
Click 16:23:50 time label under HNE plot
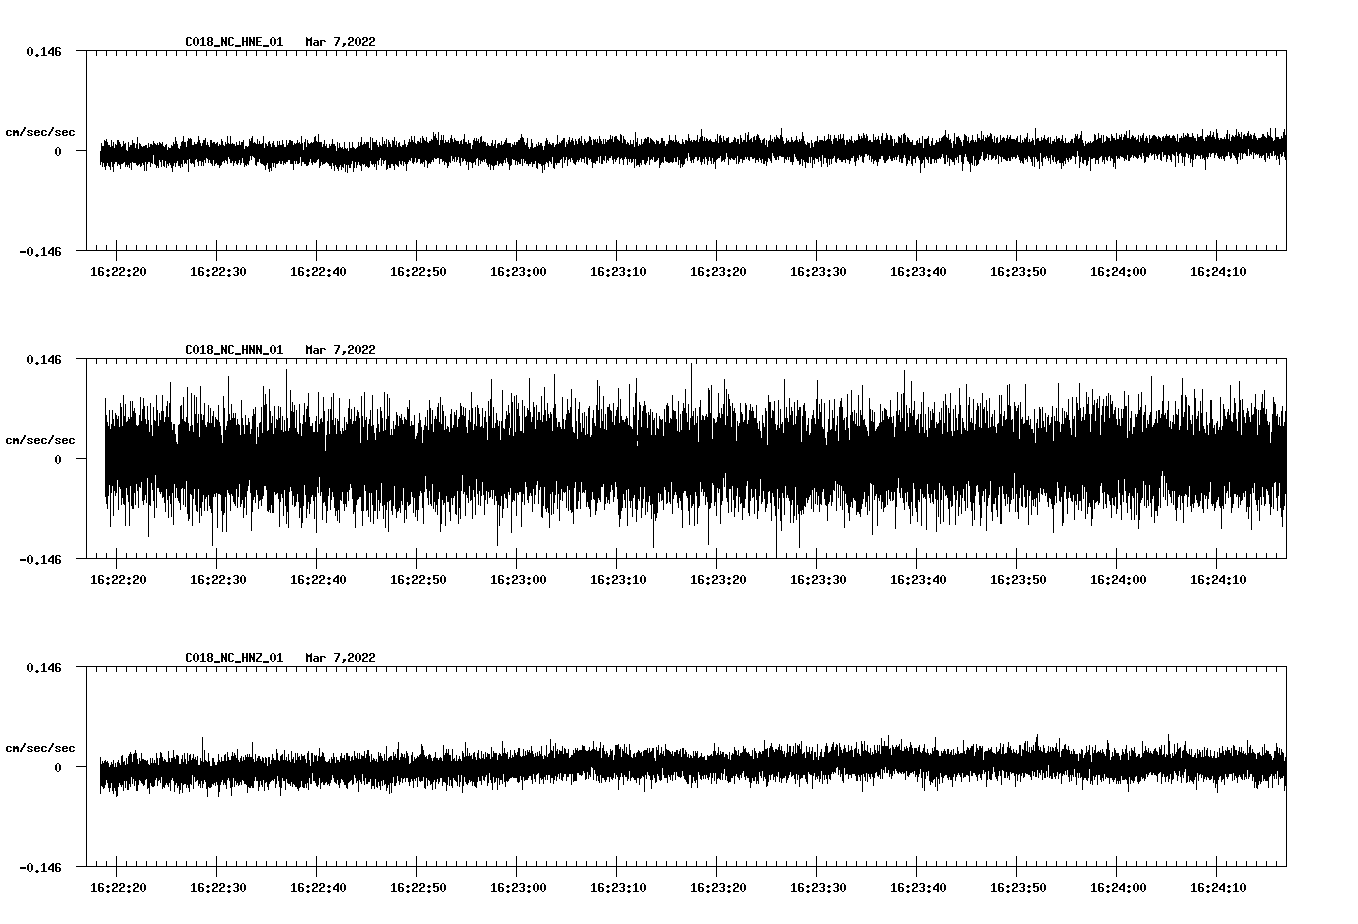[1018, 271]
